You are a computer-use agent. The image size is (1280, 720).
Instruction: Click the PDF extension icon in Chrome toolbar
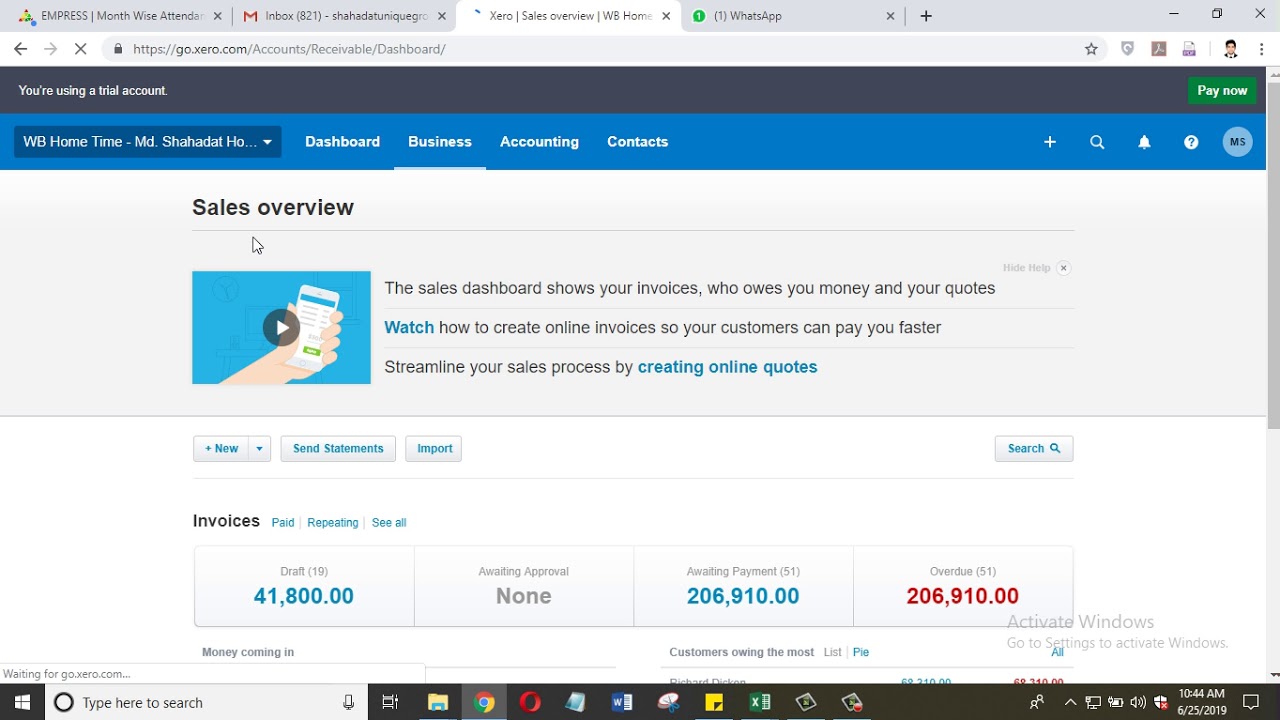(1189, 49)
